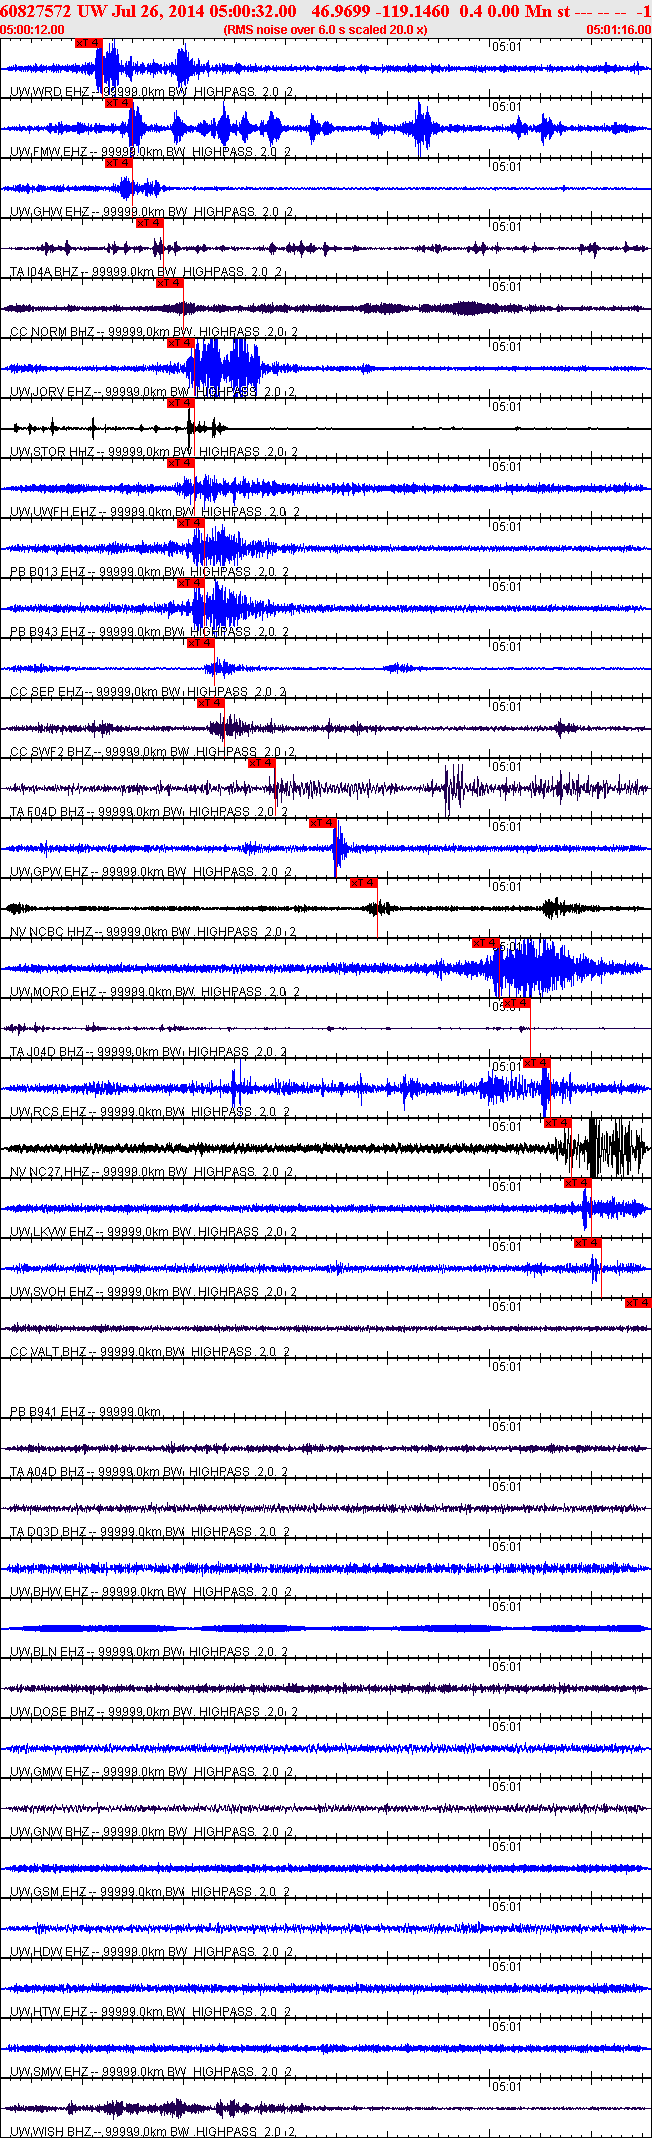Image resolution: width=652 pixels, height=2138 pixels.
Task: Click the end time label 05:01:16.00
Action: coord(618,30)
